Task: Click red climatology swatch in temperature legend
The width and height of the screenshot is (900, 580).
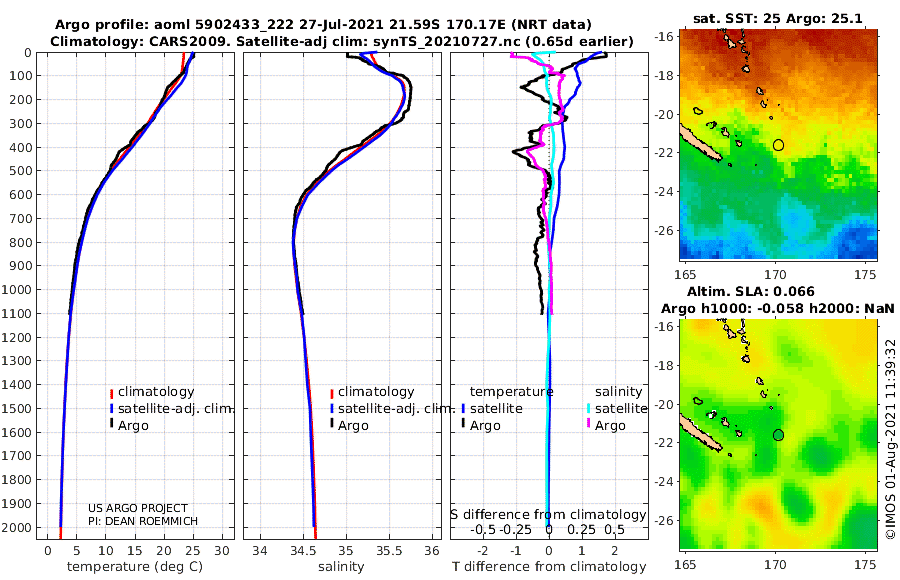Action: pyautogui.click(x=111, y=393)
